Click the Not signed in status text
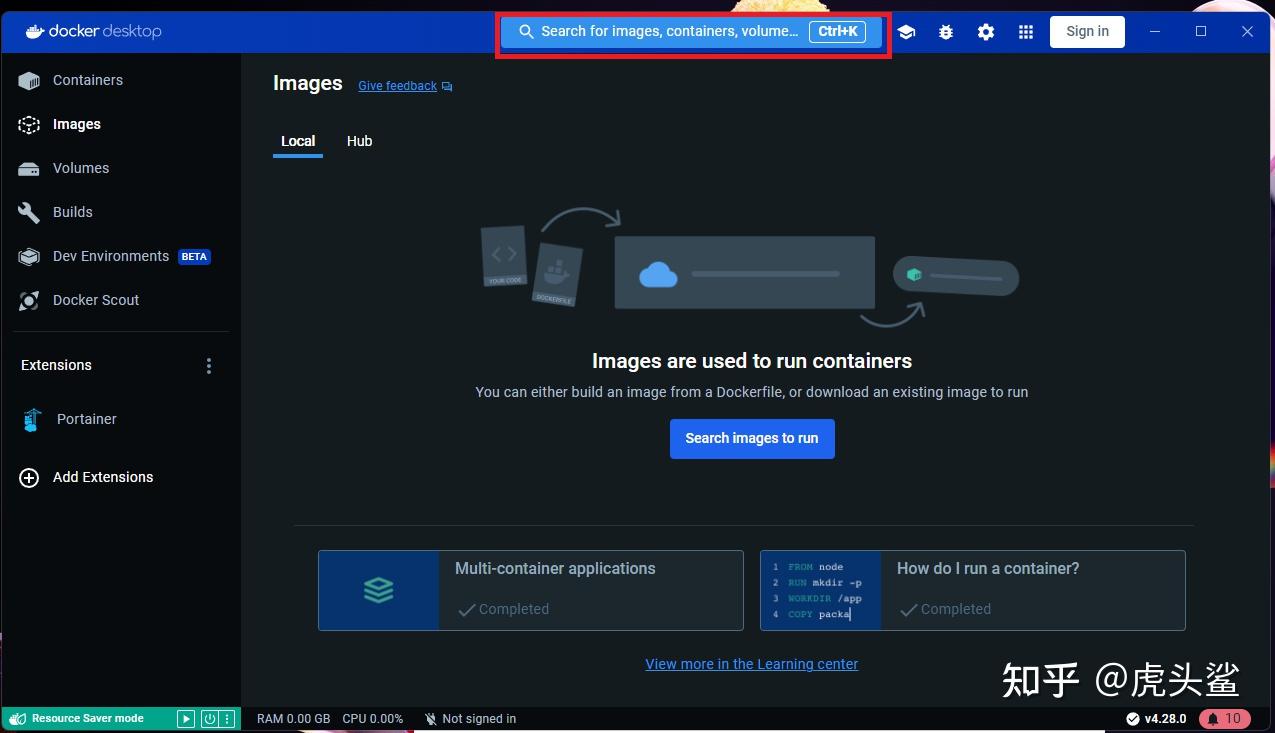This screenshot has height=733, width=1275. coord(479,719)
